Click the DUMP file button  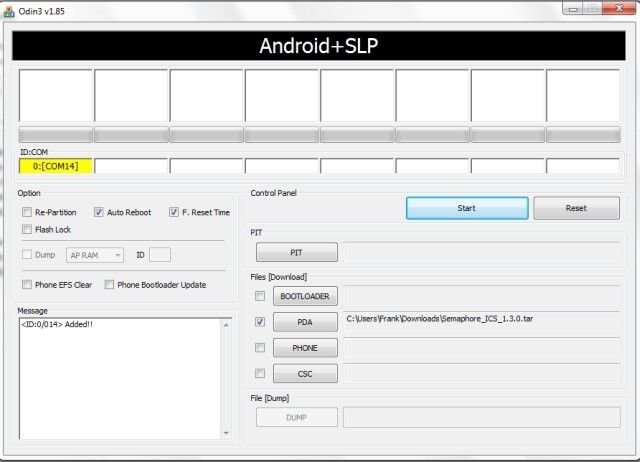297,417
